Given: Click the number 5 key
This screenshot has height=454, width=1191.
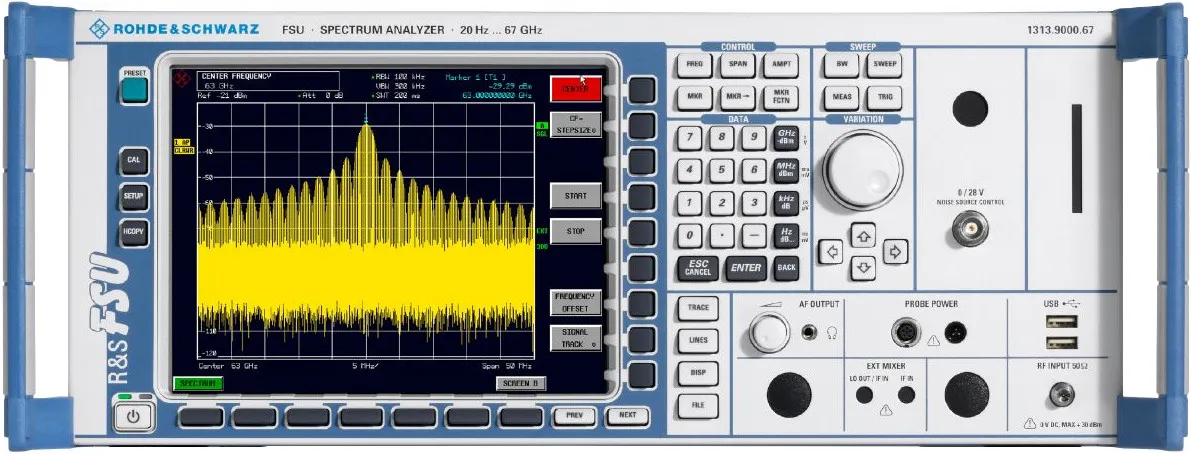Looking at the screenshot, I should [x=722, y=170].
